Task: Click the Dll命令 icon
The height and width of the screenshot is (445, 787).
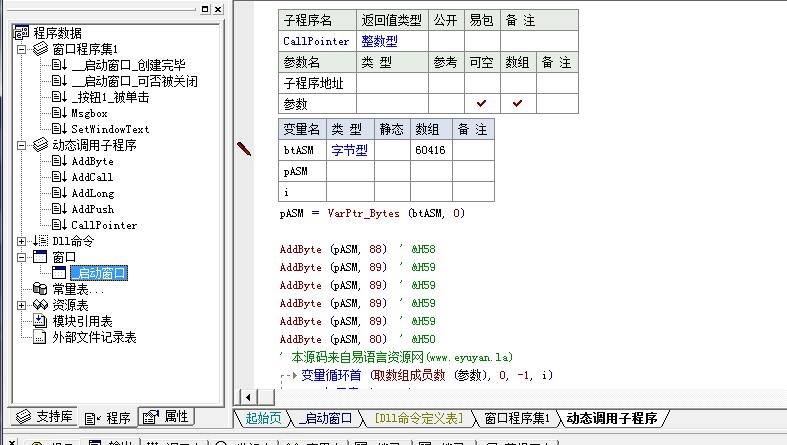Action: point(41,241)
